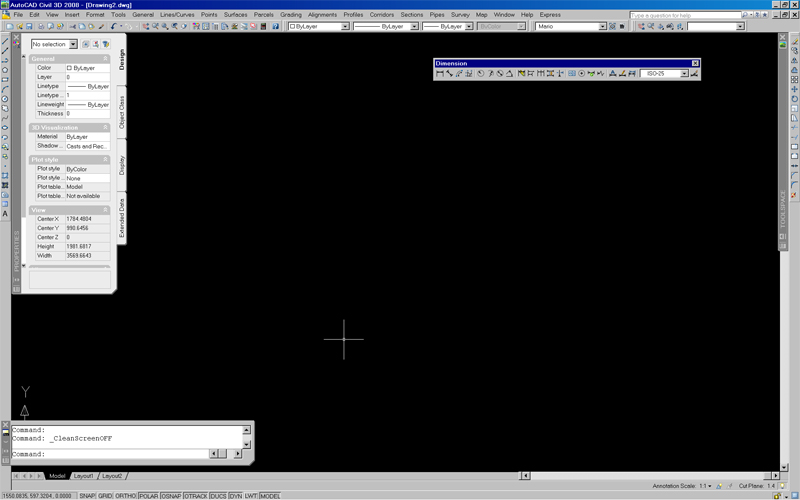Screen dimensions: 800x500
Task: Select the Line tool in the Draw toolbar
Action: point(5,40)
